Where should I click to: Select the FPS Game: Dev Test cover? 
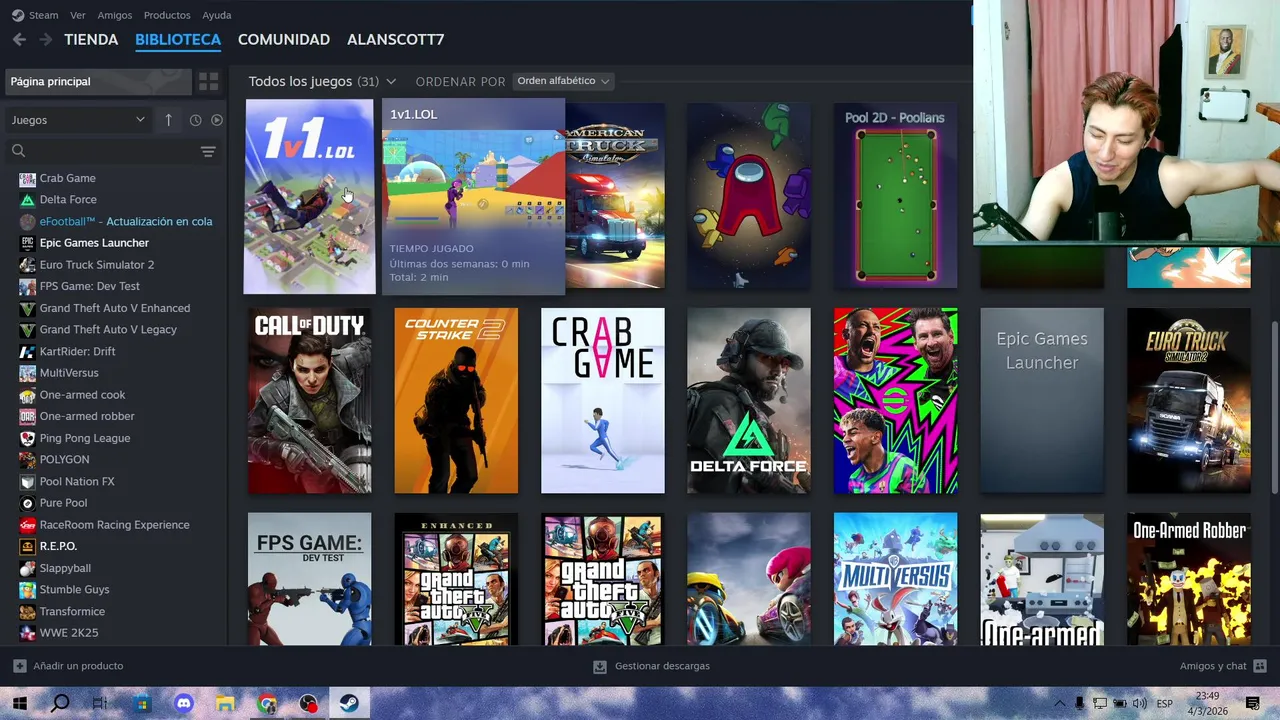(x=310, y=579)
